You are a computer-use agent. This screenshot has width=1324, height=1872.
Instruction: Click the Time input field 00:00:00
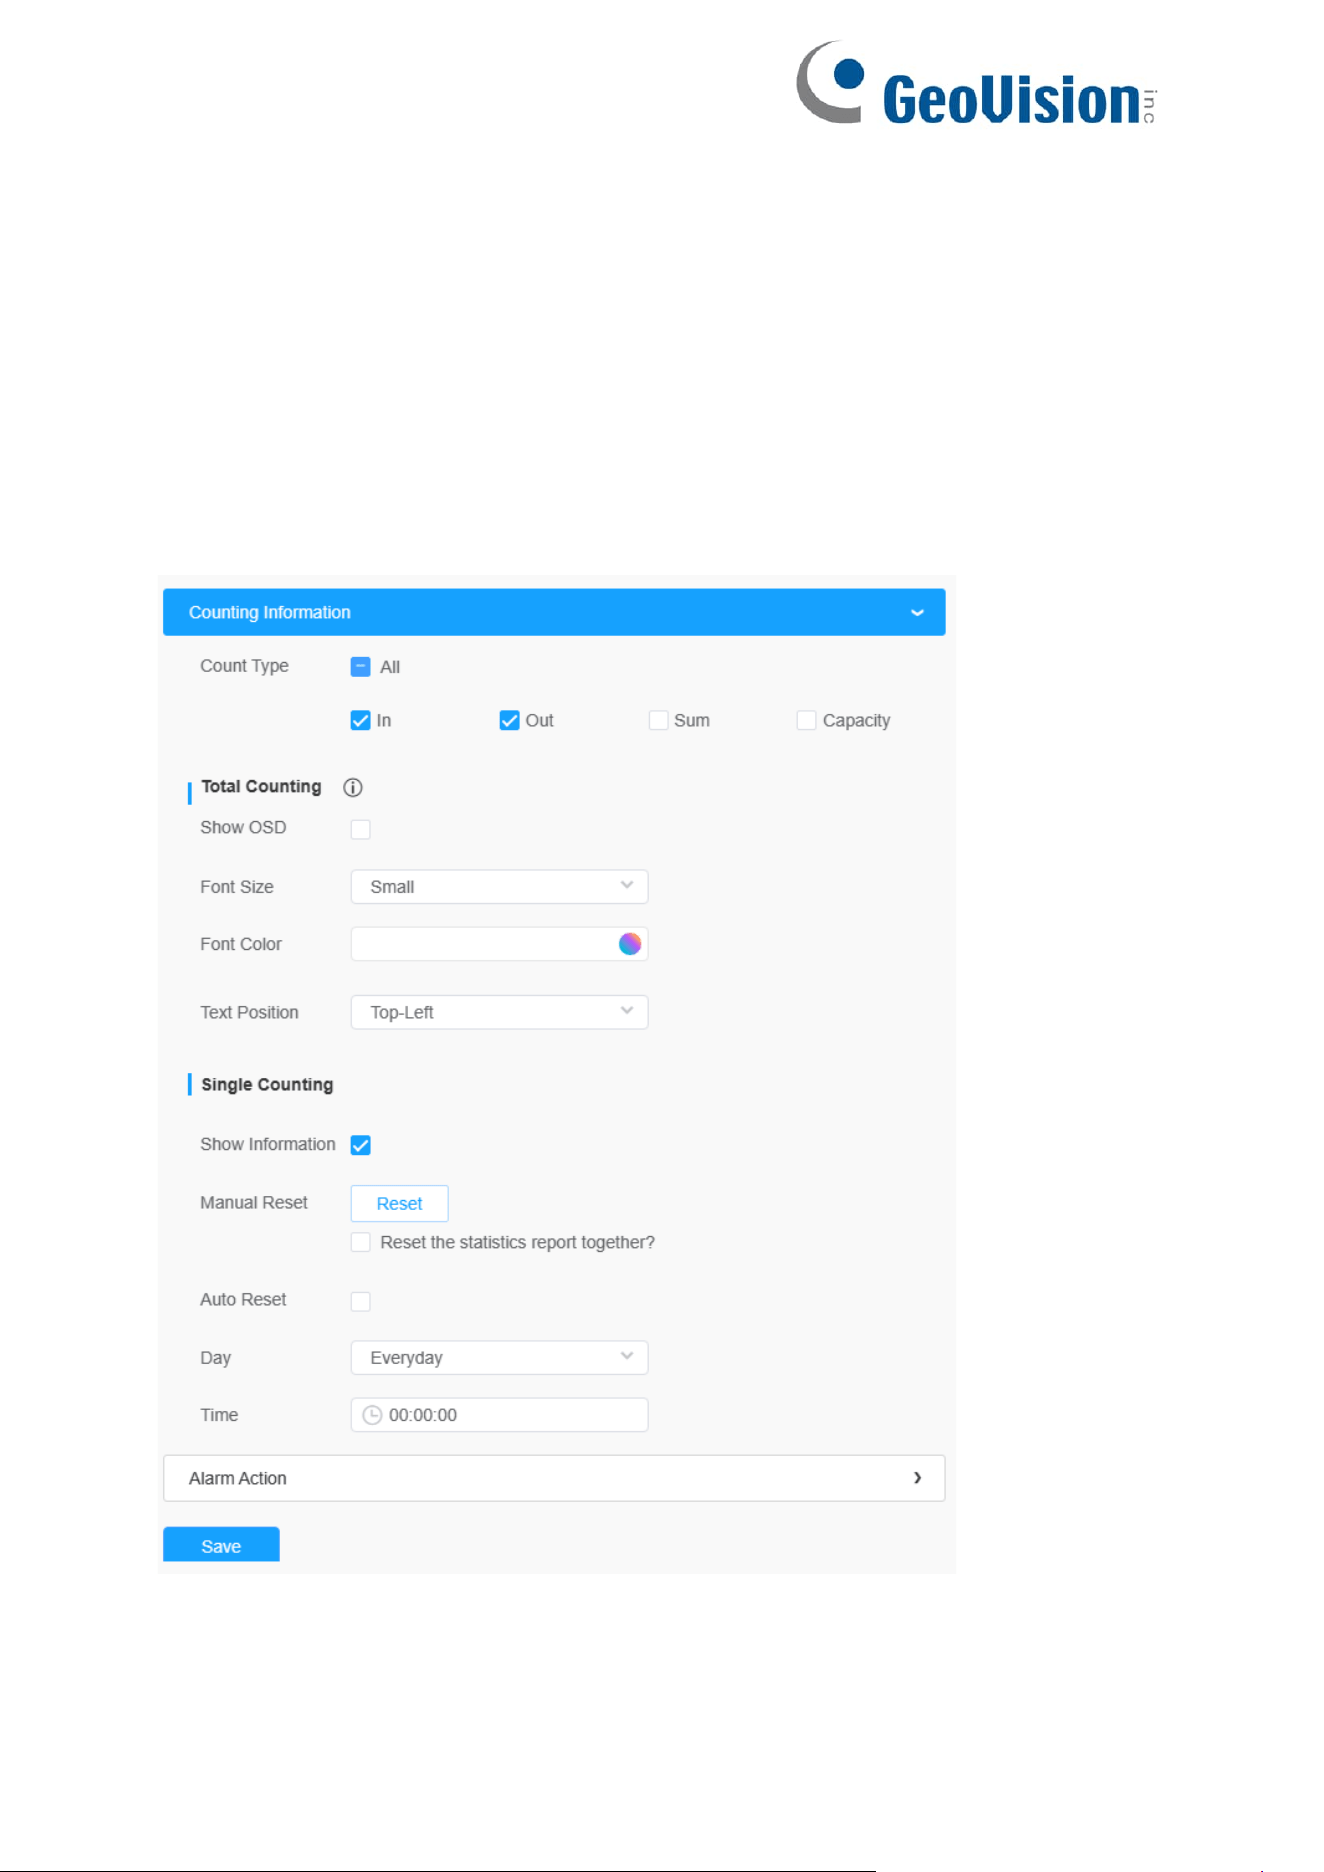point(499,1415)
